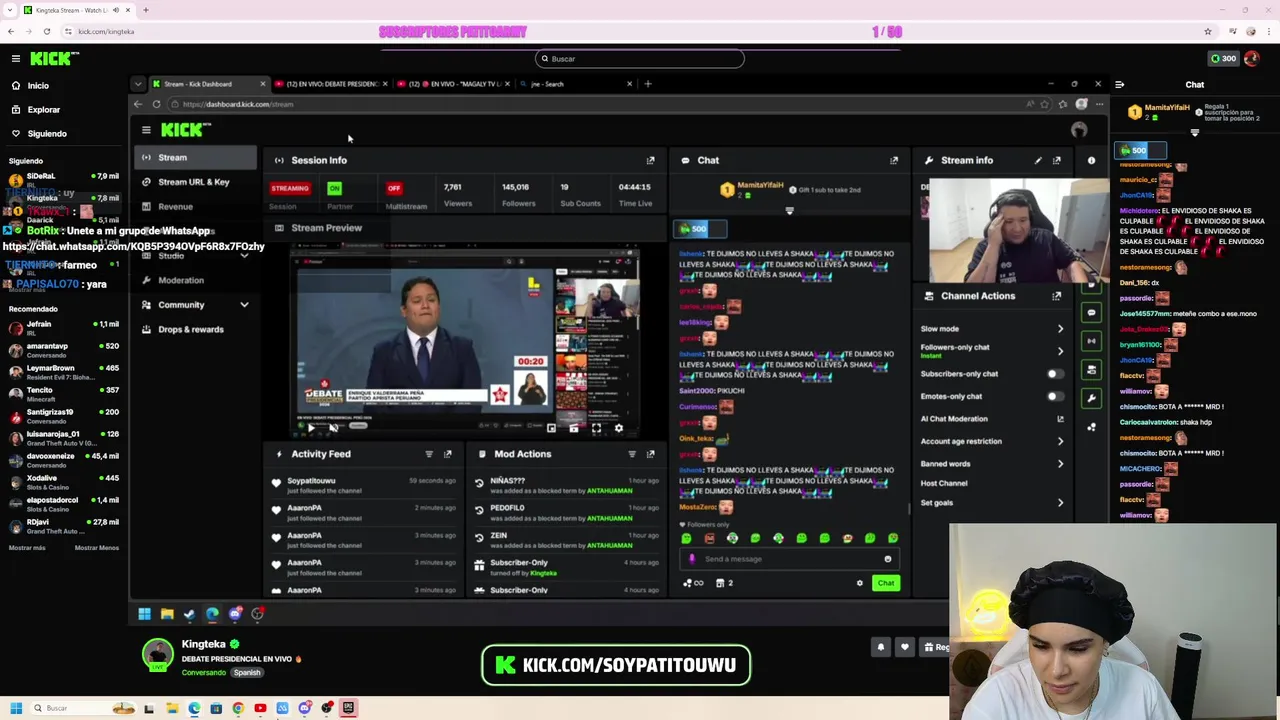Open Windows Start button on taskbar
1280x720 pixels.
click(16, 708)
